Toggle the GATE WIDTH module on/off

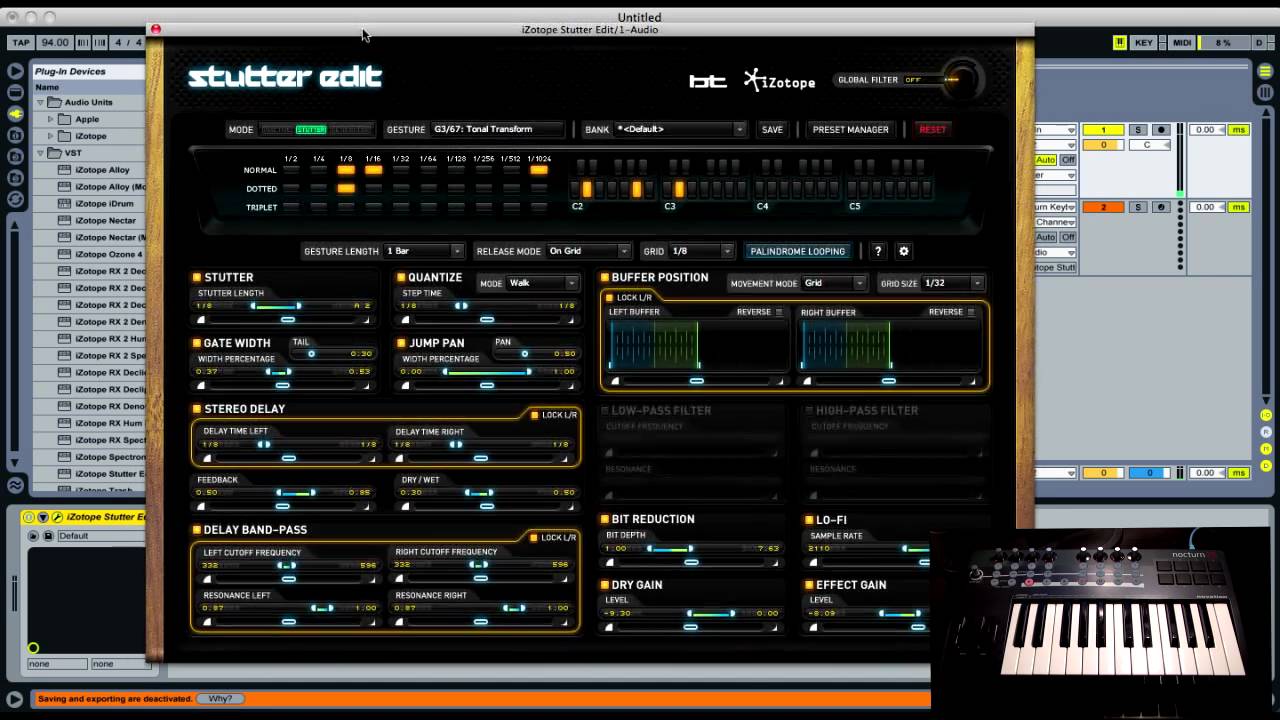click(x=197, y=342)
